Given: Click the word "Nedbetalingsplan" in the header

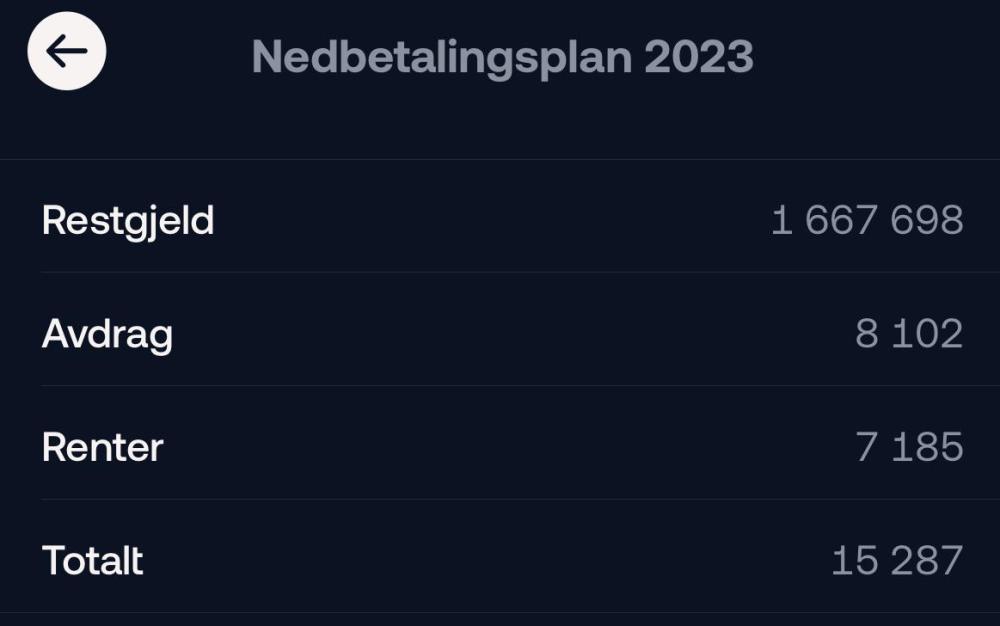Looking at the screenshot, I should click(x=441, y=57).
